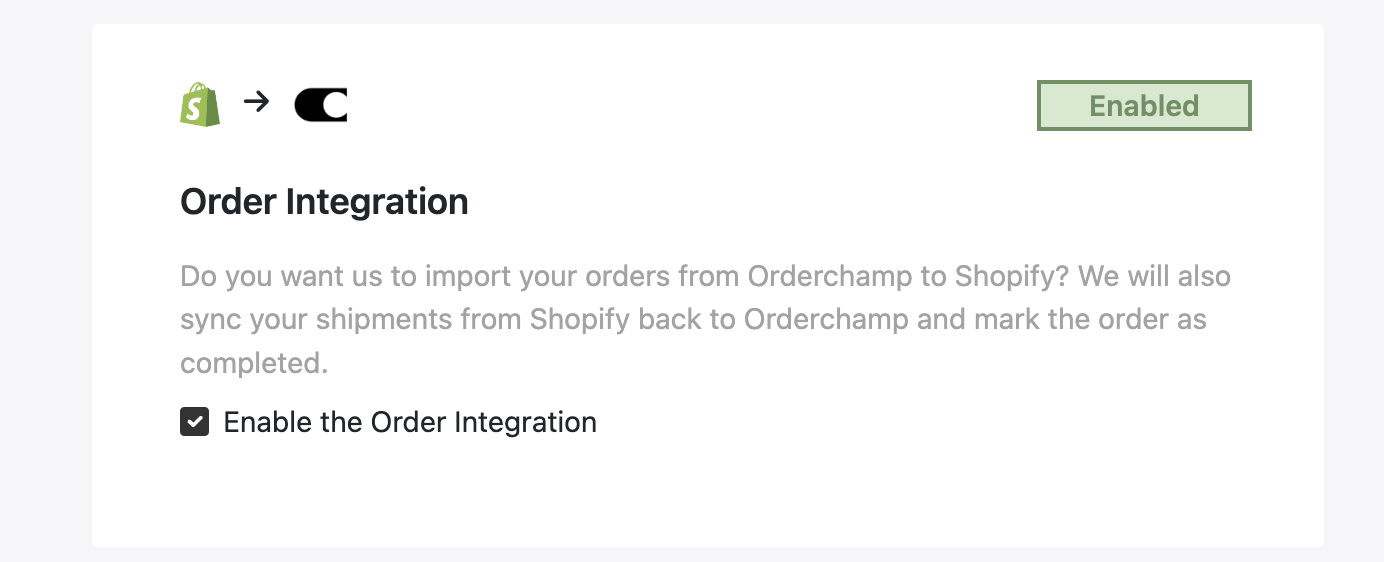Click the white checkmark in the checkbox

click(195, 422)
